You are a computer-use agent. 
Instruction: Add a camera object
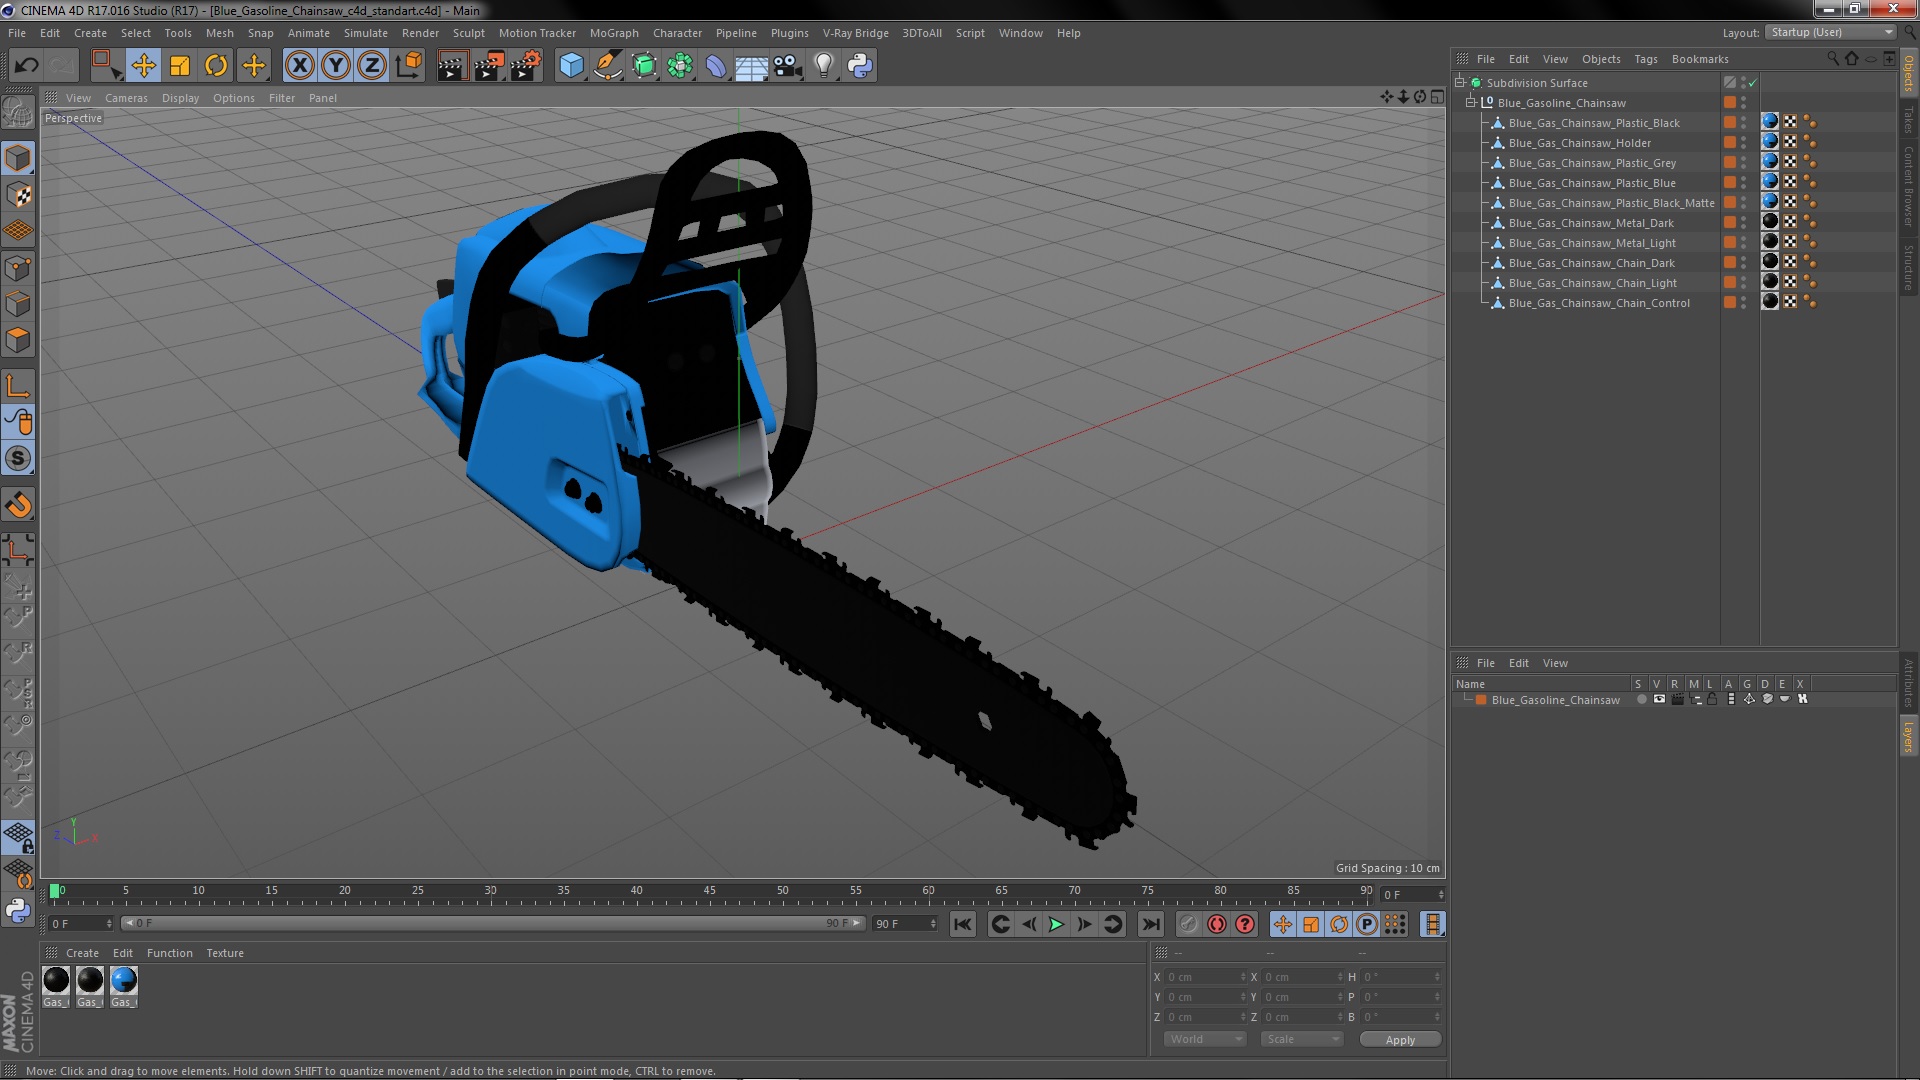click(788, 66)
